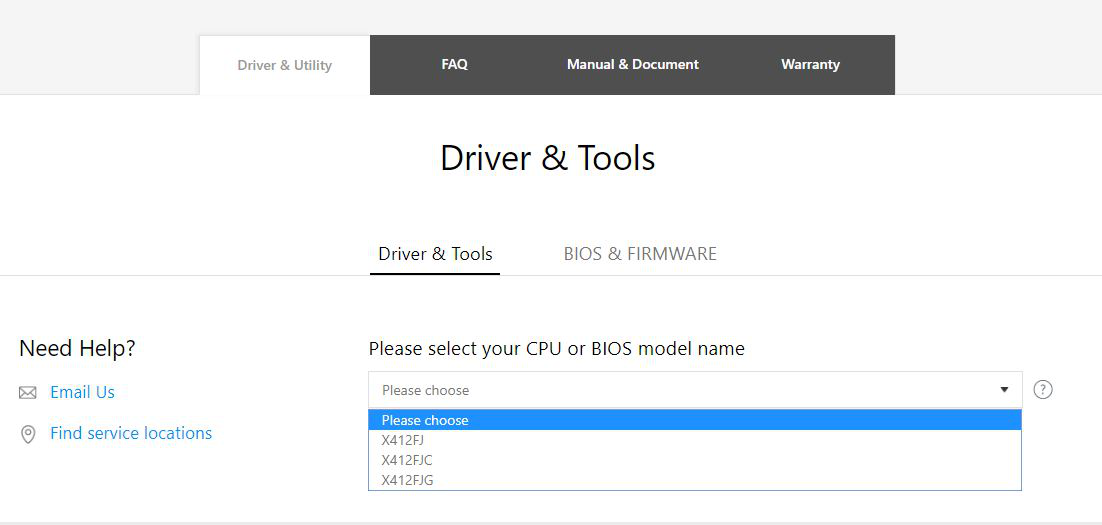1102x525 pixels.
Task: Pick X412FJG in the dropdown list
Action: point(407,480)
